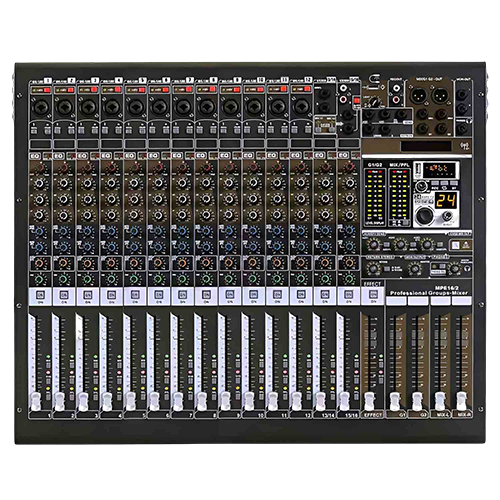This screenshot has width=500, height=500.
Task: Click channel 7's XLR combo input jack
Action: click(183, 107)
